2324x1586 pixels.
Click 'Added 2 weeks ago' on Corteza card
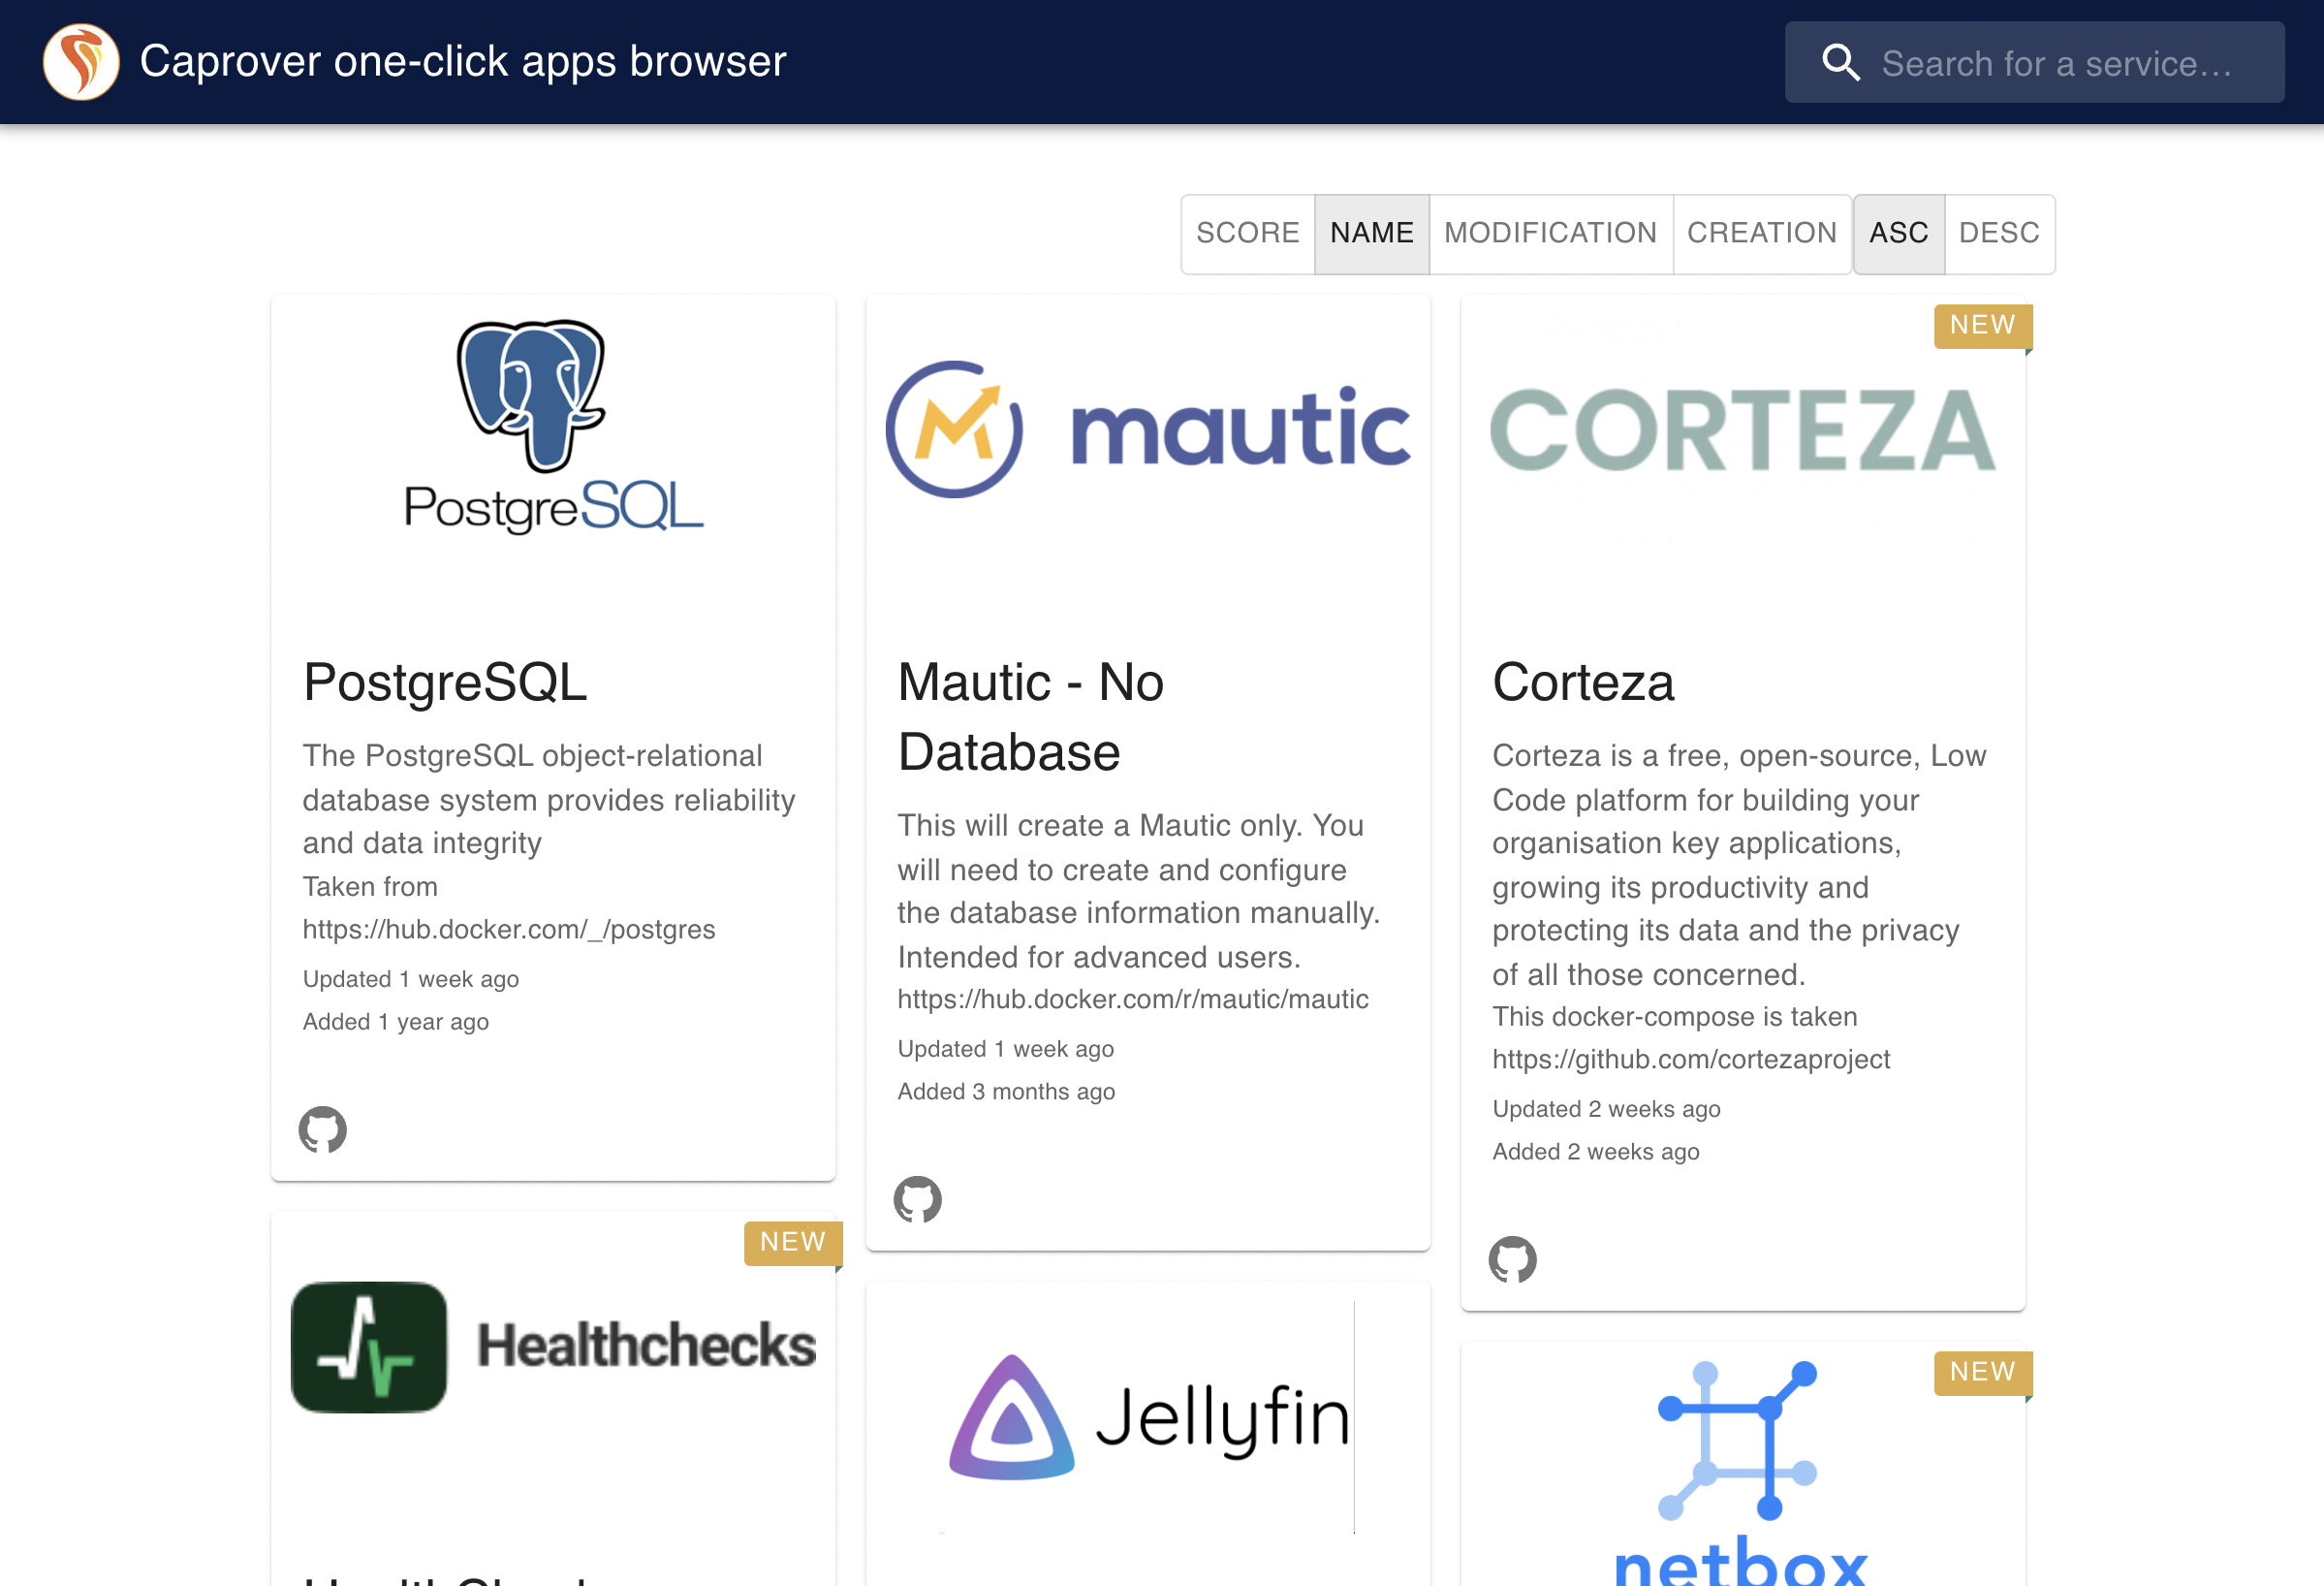click(x=1596, y=1152)
